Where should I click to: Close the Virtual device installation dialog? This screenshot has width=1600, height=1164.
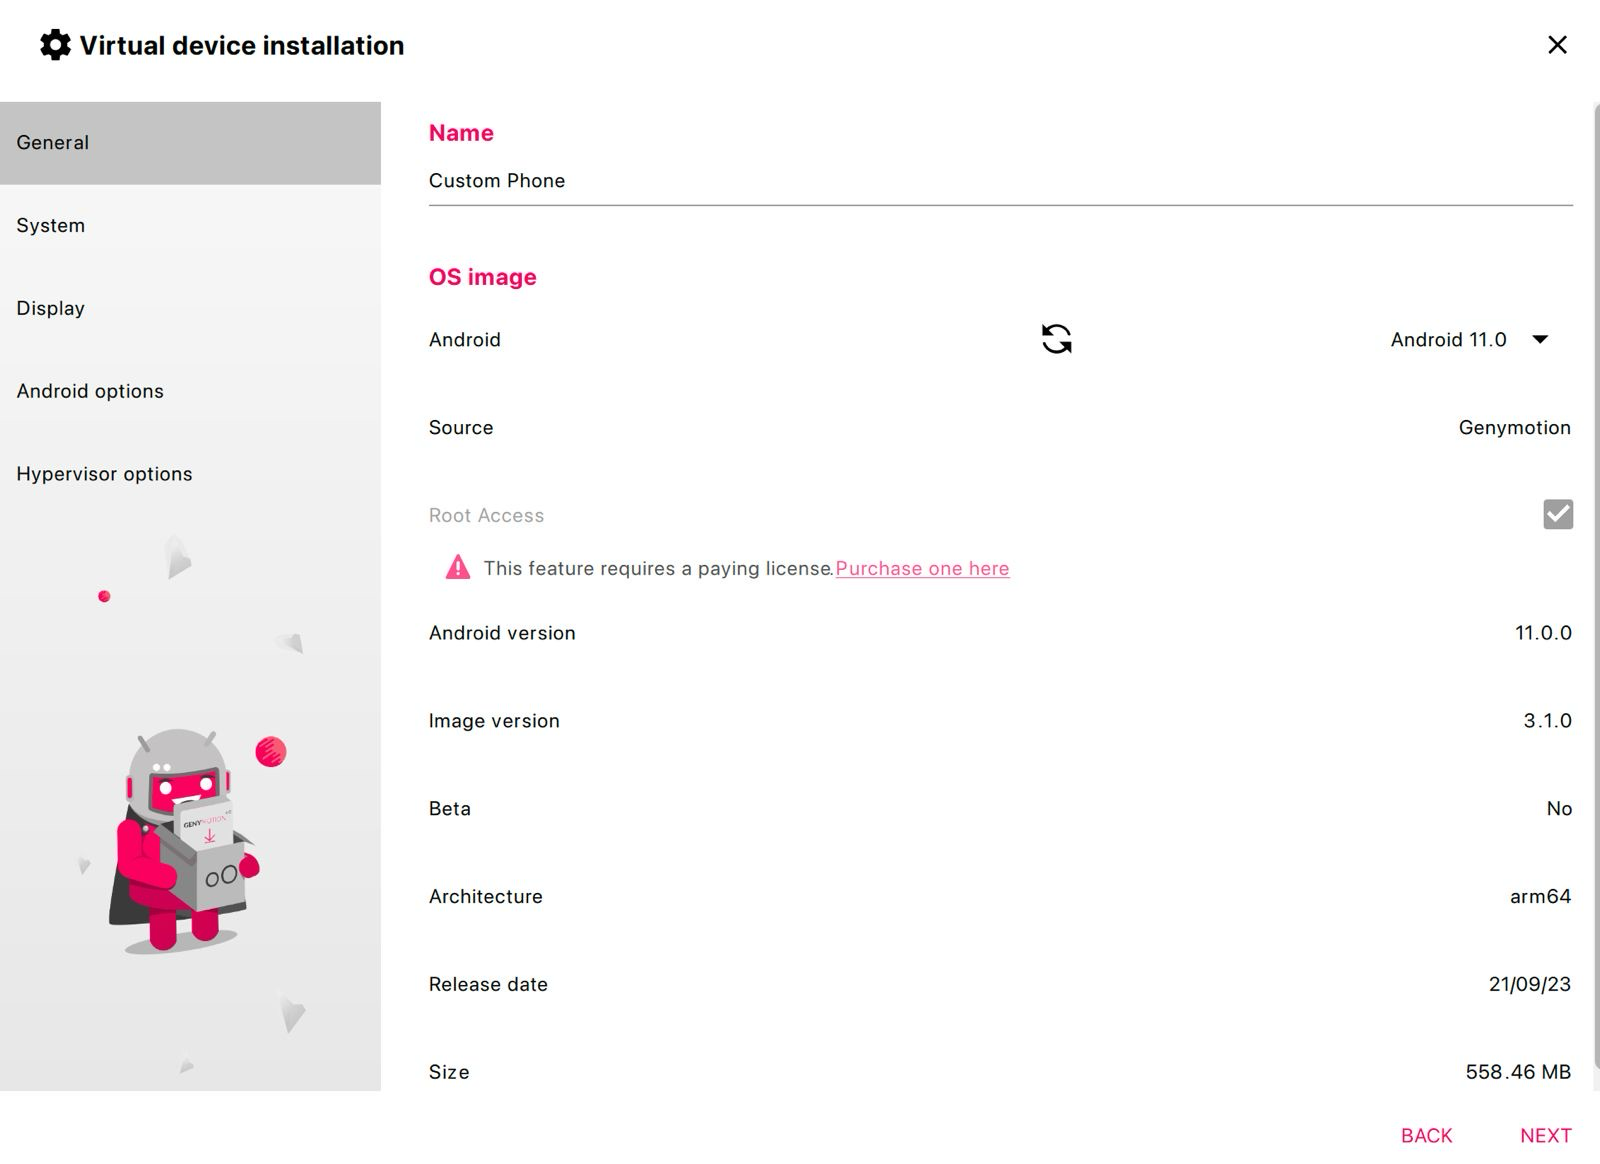coord(1556,45)
